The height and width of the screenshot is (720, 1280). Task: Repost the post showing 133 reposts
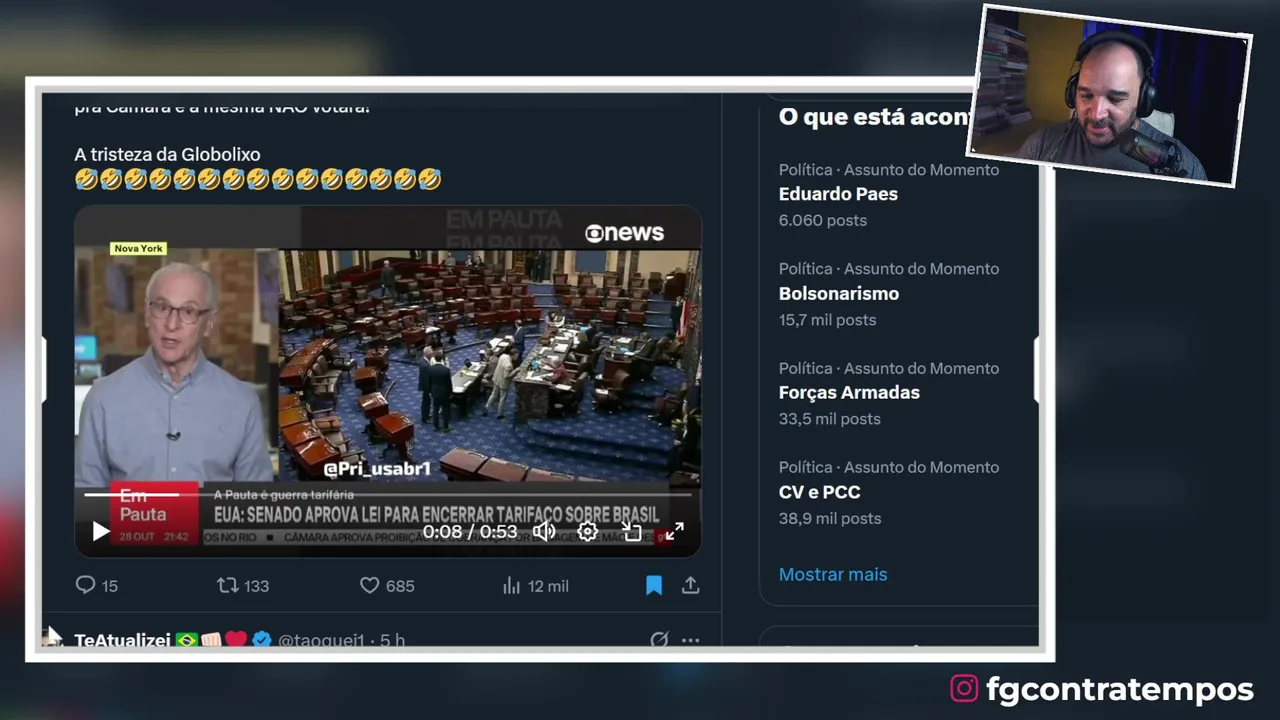[x=243, y=586]
